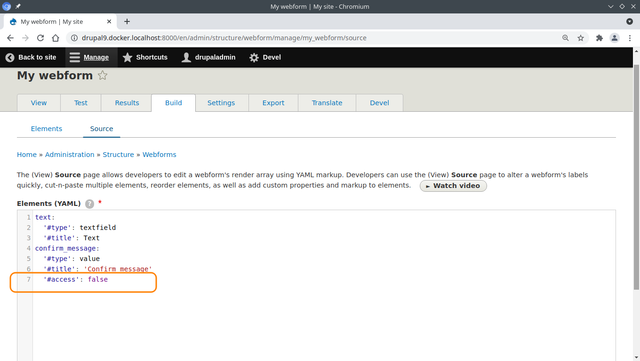
Task: Open the Chromium profile avatar
Action: coord(614,38)
